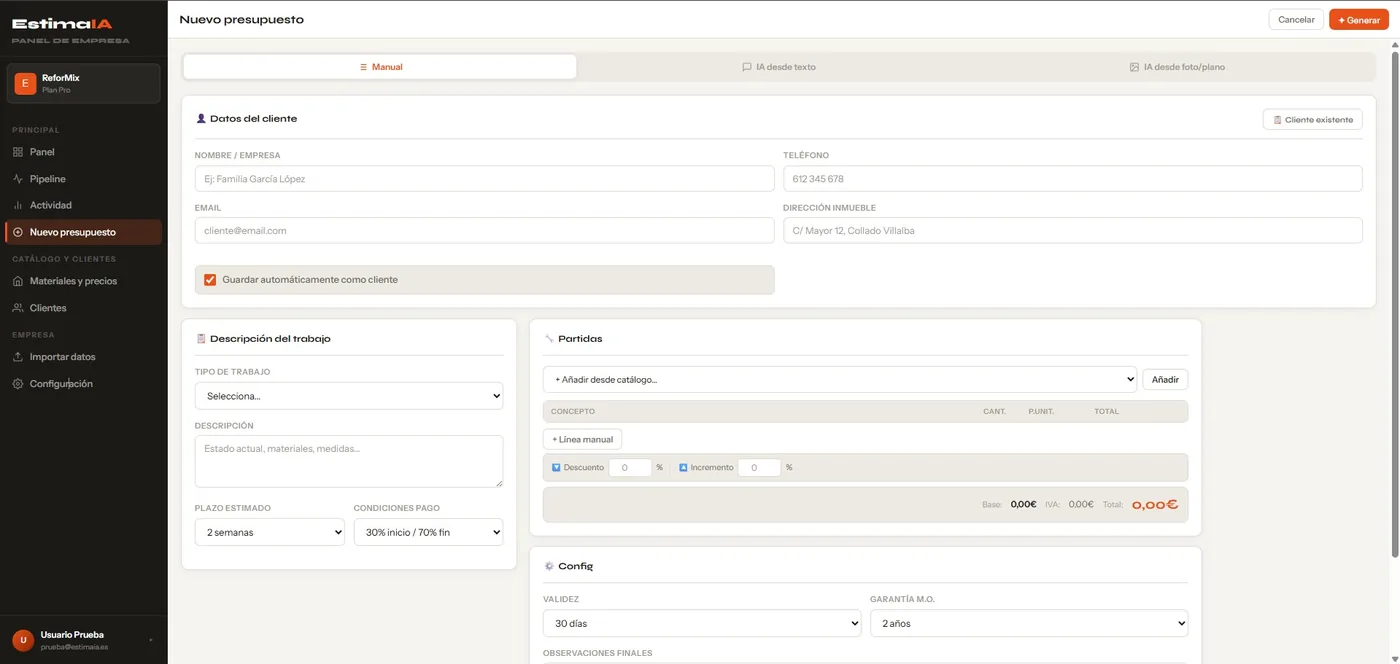Click the orange ReforMix company avatar

[25, 83]
